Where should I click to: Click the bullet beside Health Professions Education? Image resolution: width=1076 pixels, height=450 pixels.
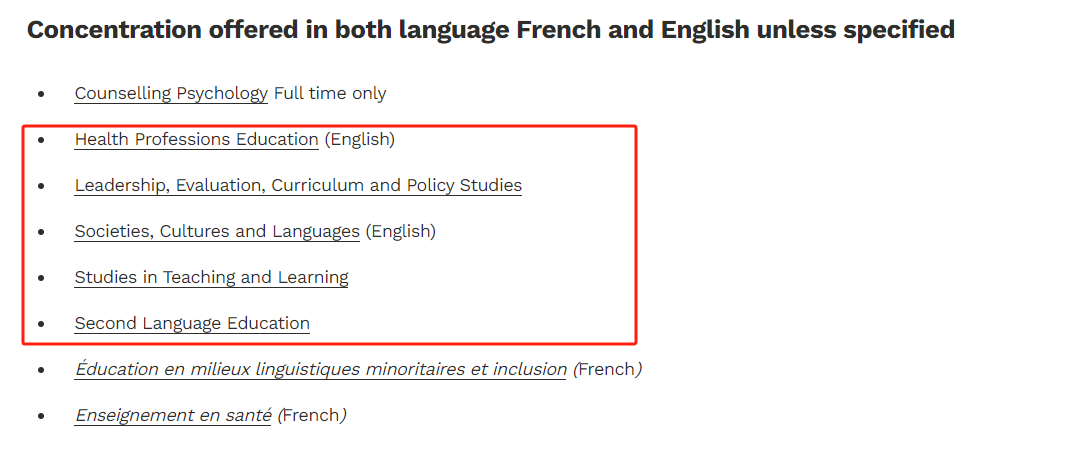click(x=41, y=140)
